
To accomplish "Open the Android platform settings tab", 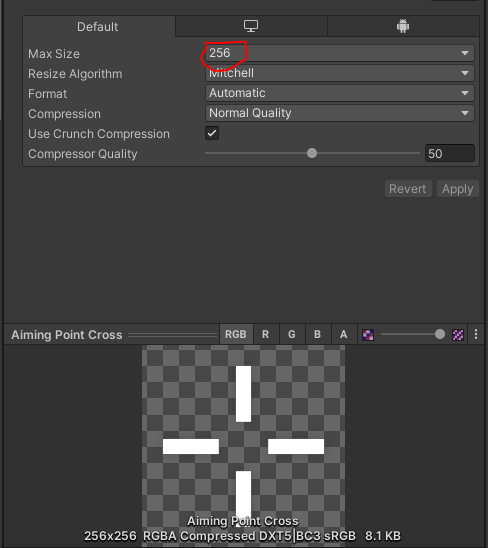I will tap(403, 26).
